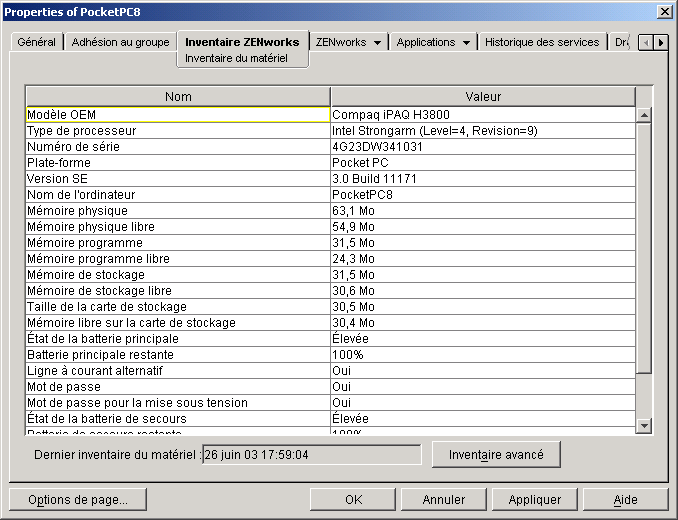Switch to the Général tab

click(37, 42)
